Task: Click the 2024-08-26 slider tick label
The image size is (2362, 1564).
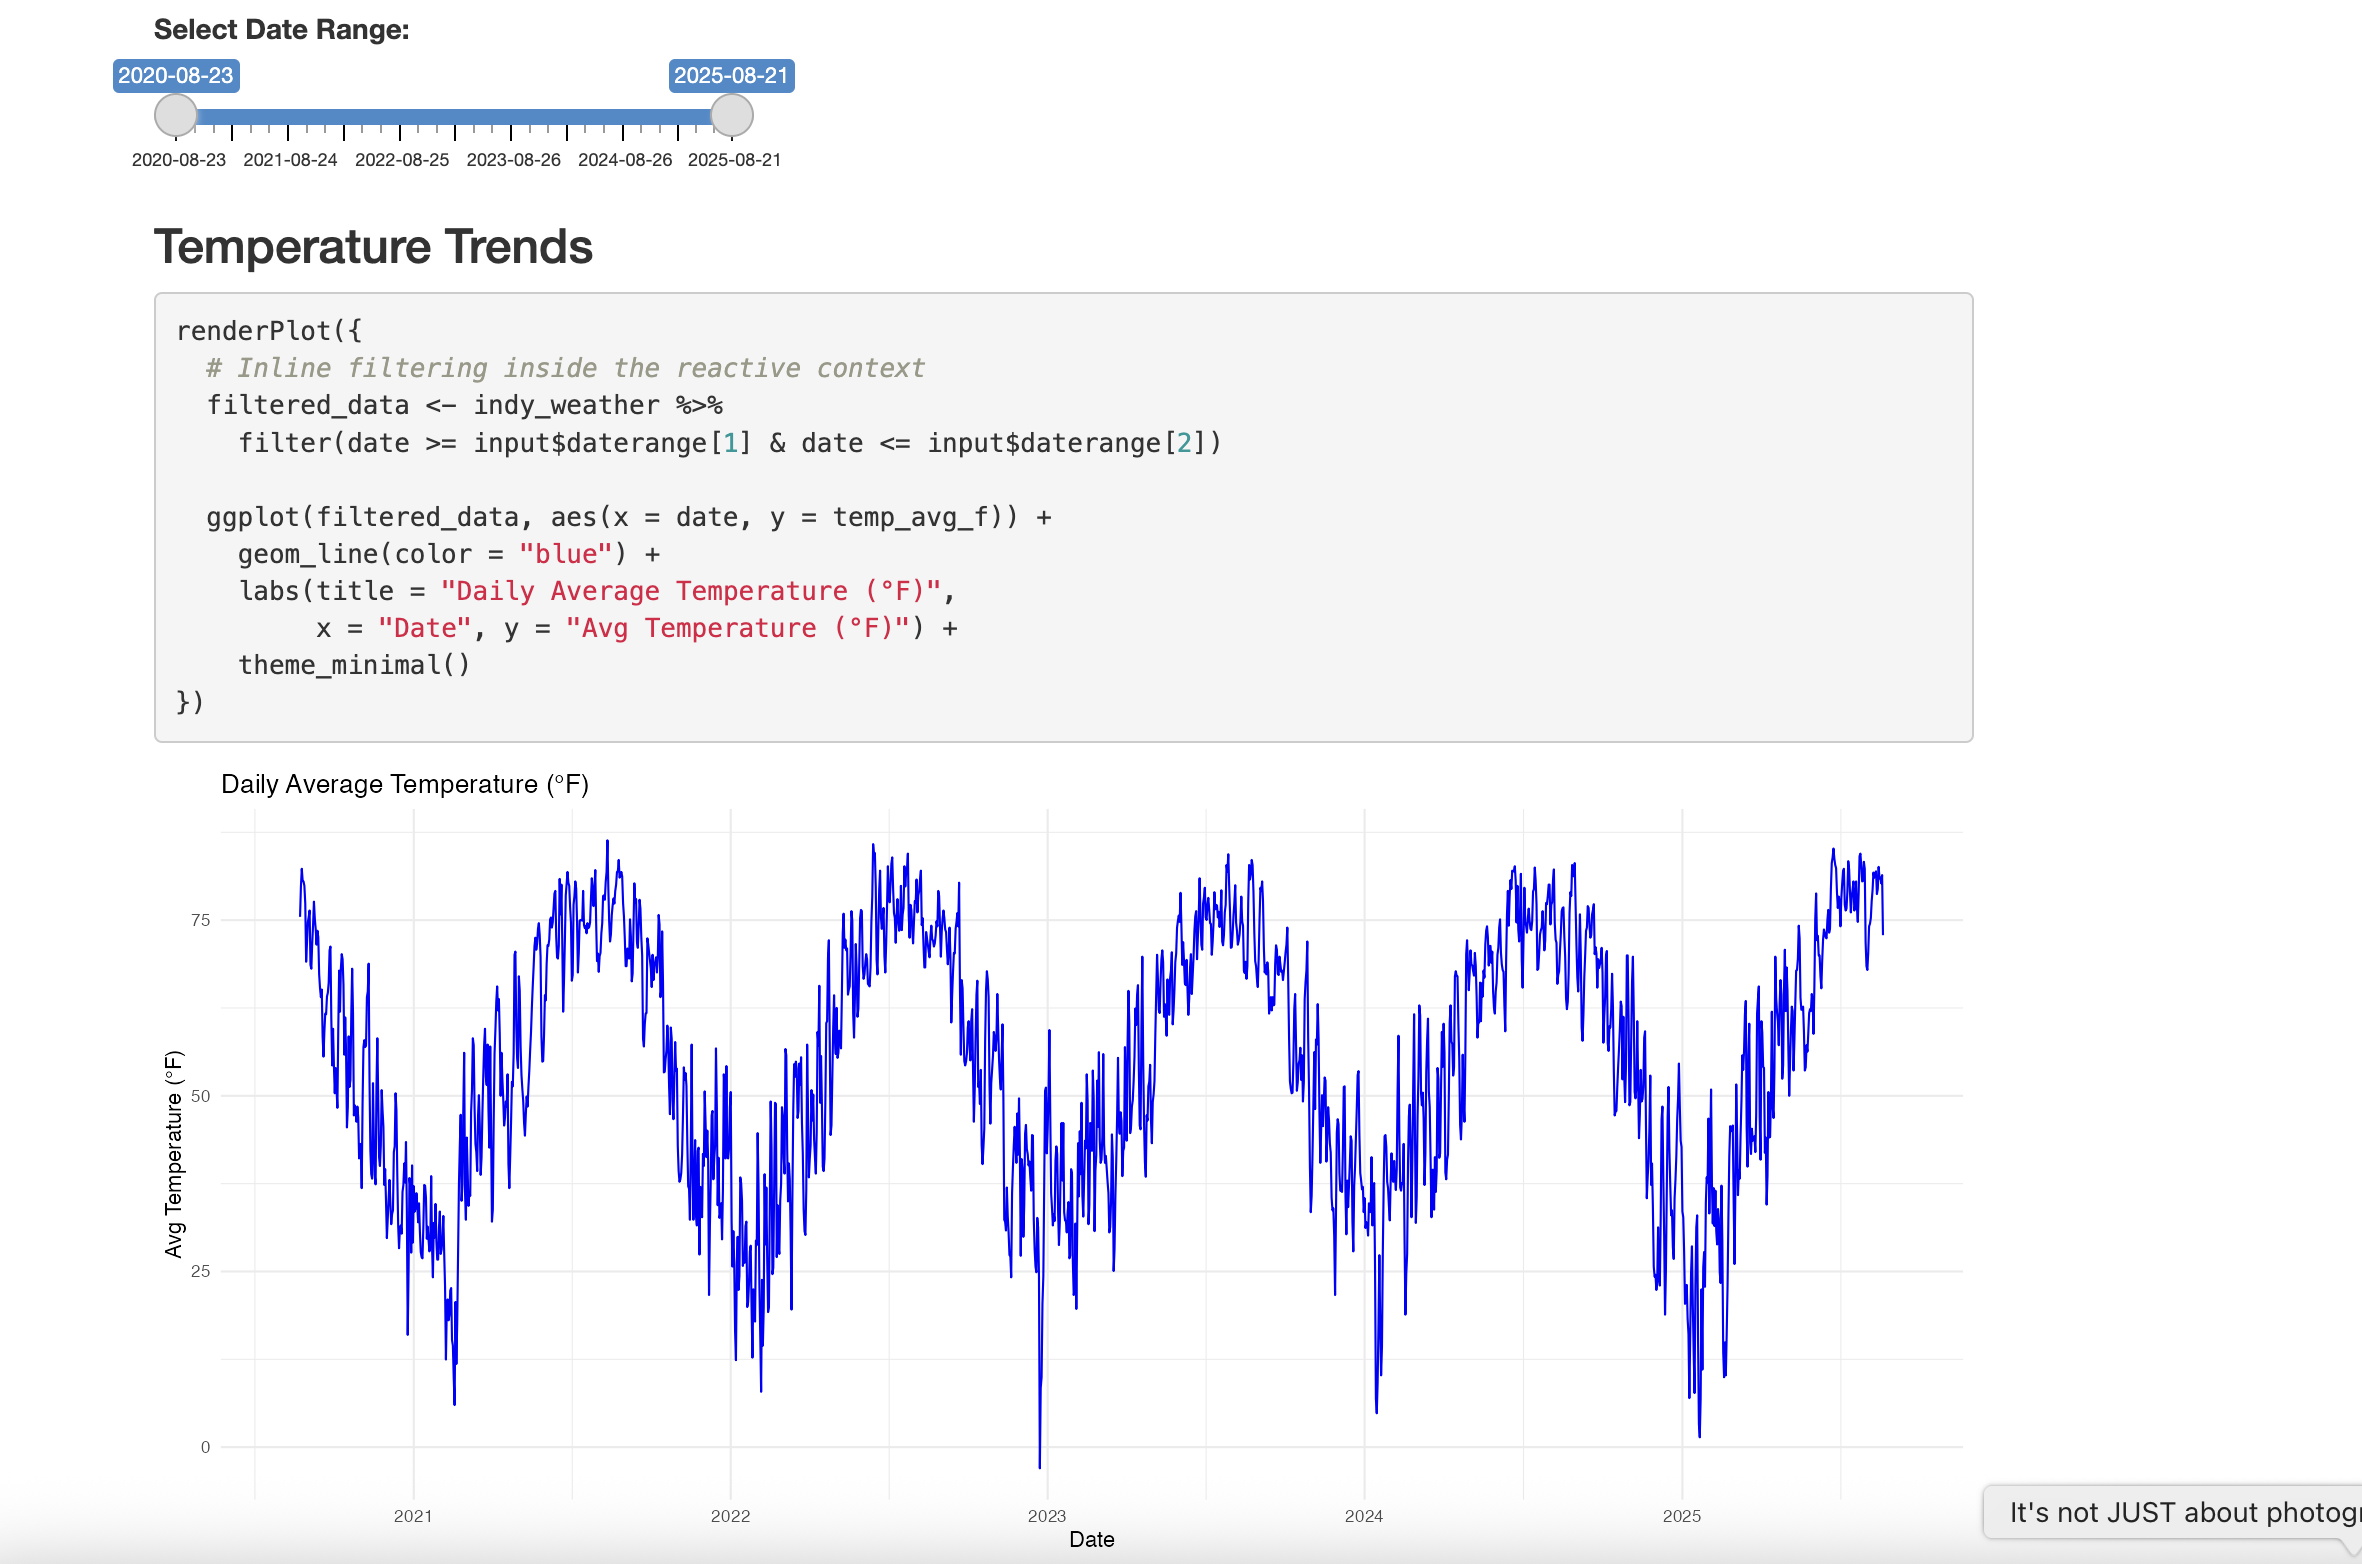Action: point(625,160)
